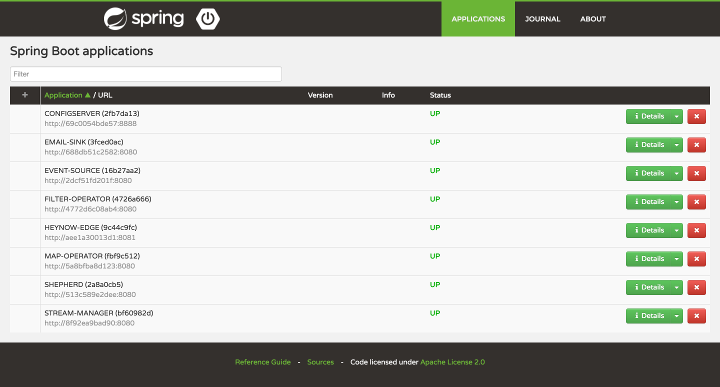Open the Reference Guide footer link

pos(263,362)
